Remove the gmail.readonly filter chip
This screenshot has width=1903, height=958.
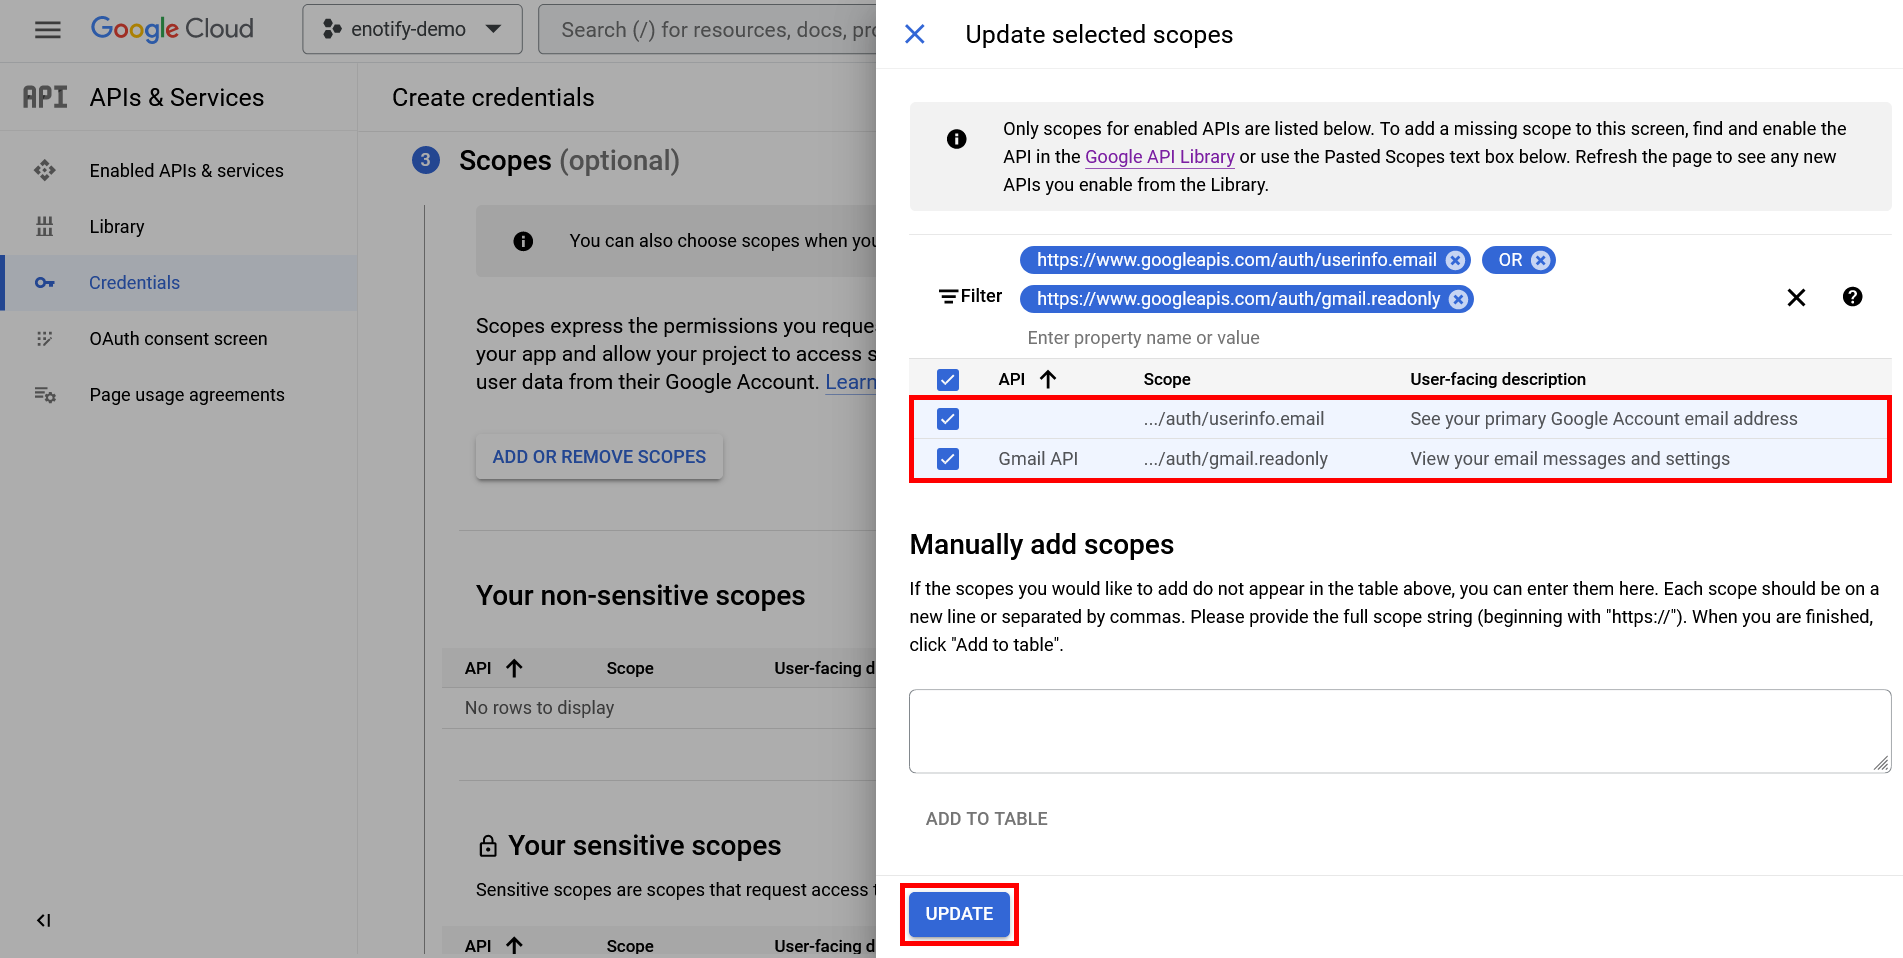tap(1459, 300)
